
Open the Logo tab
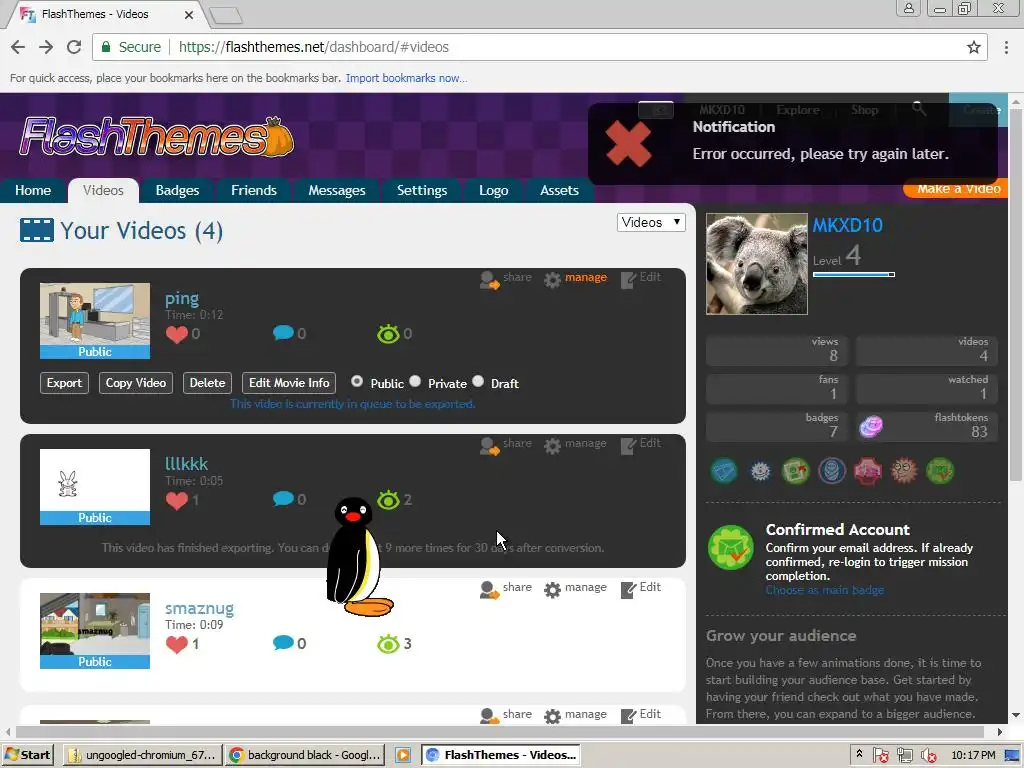point(493,190)
